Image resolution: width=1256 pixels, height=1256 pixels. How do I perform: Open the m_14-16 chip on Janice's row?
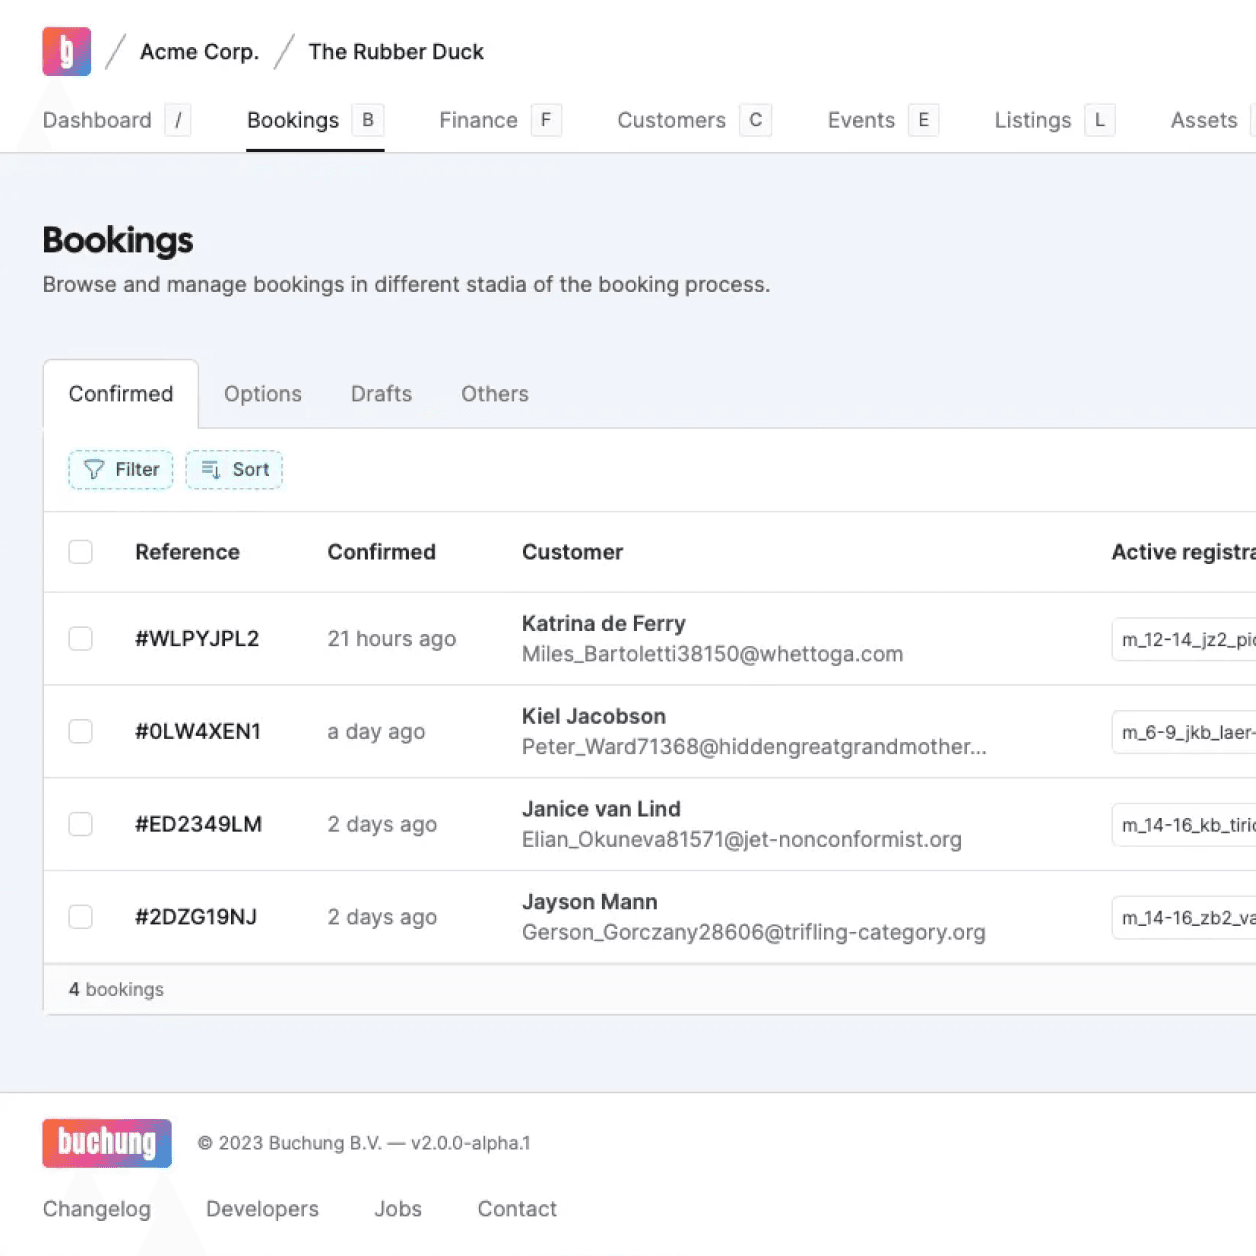pos(1185,824)
